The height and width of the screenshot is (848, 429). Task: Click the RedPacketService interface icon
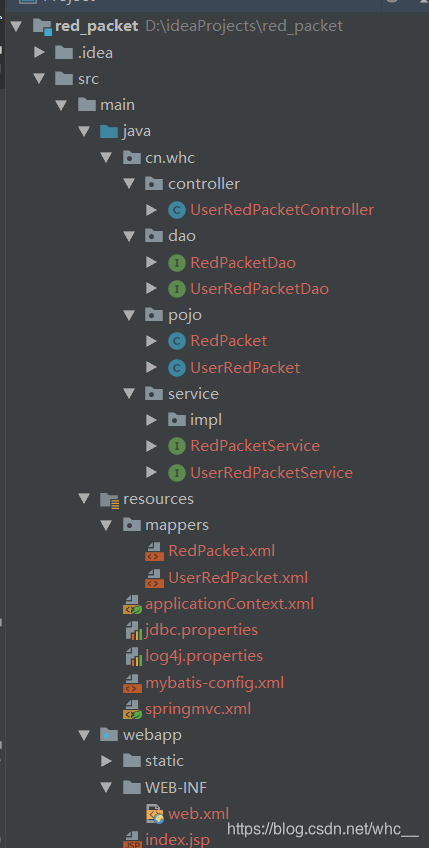coord(177,446)
